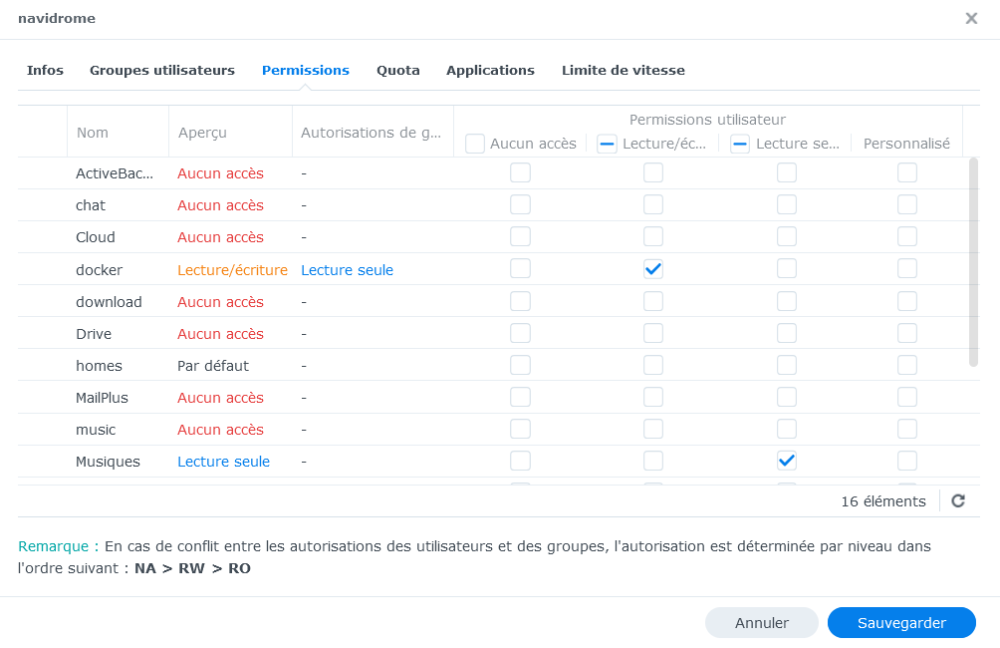Click Lecture seule preview for Musiques
This screenshot has height=648, width=1000.
(x=223, y=462)
